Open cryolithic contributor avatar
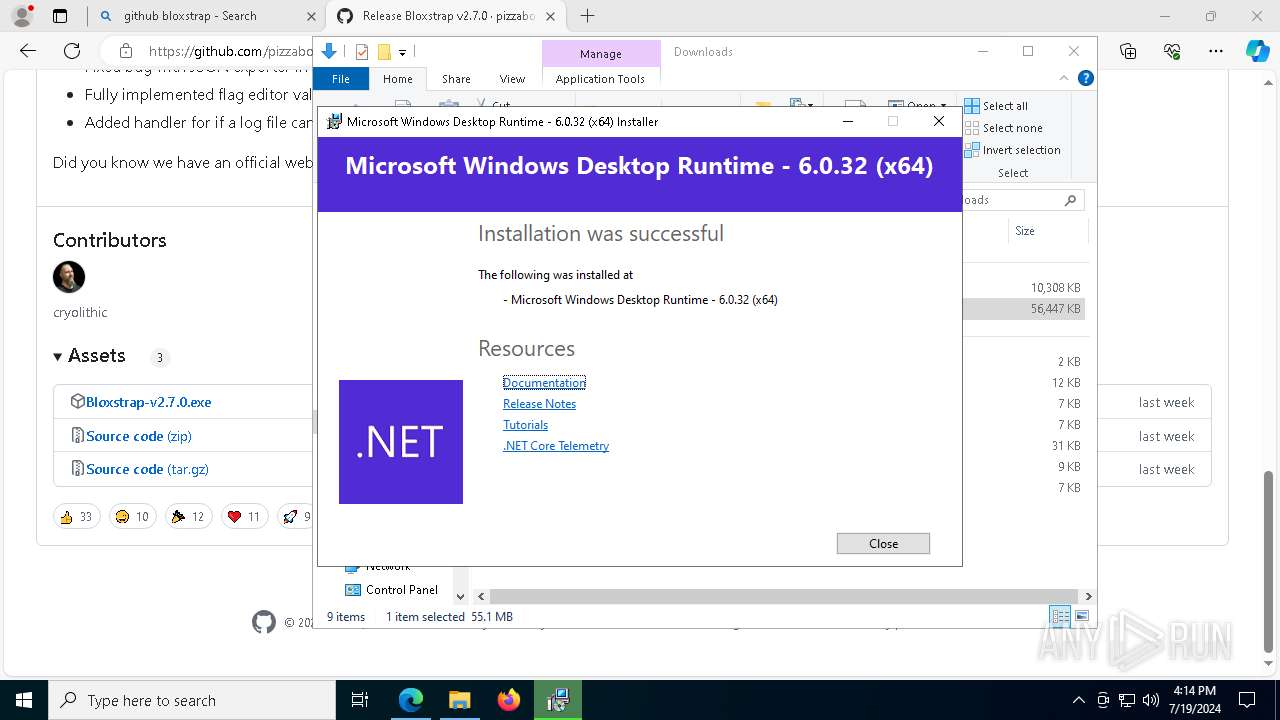The image size is (1280, 720). [x=69, y=277]
